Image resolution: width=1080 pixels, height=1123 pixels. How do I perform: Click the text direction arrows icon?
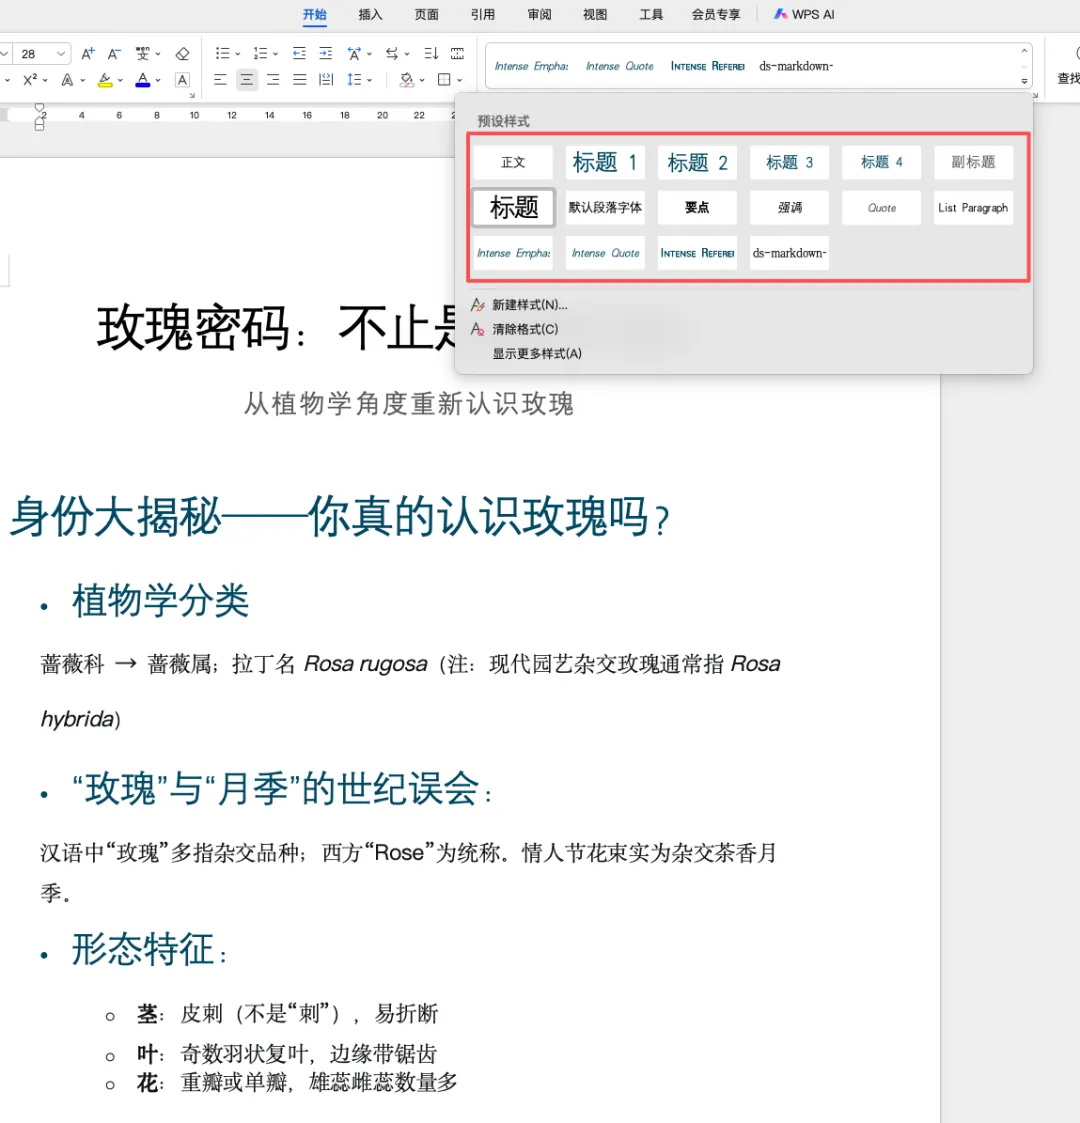(x=392, y=54)
